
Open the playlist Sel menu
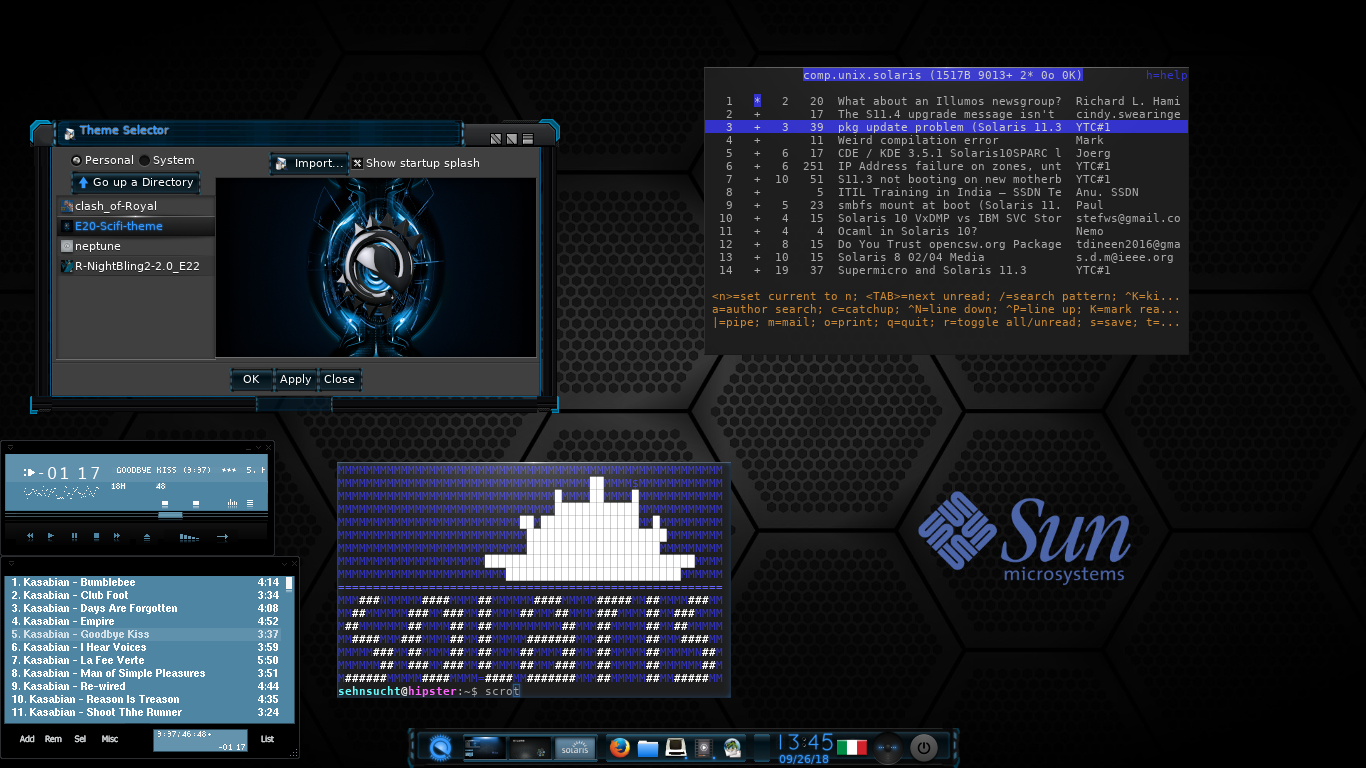click(80, 739)
